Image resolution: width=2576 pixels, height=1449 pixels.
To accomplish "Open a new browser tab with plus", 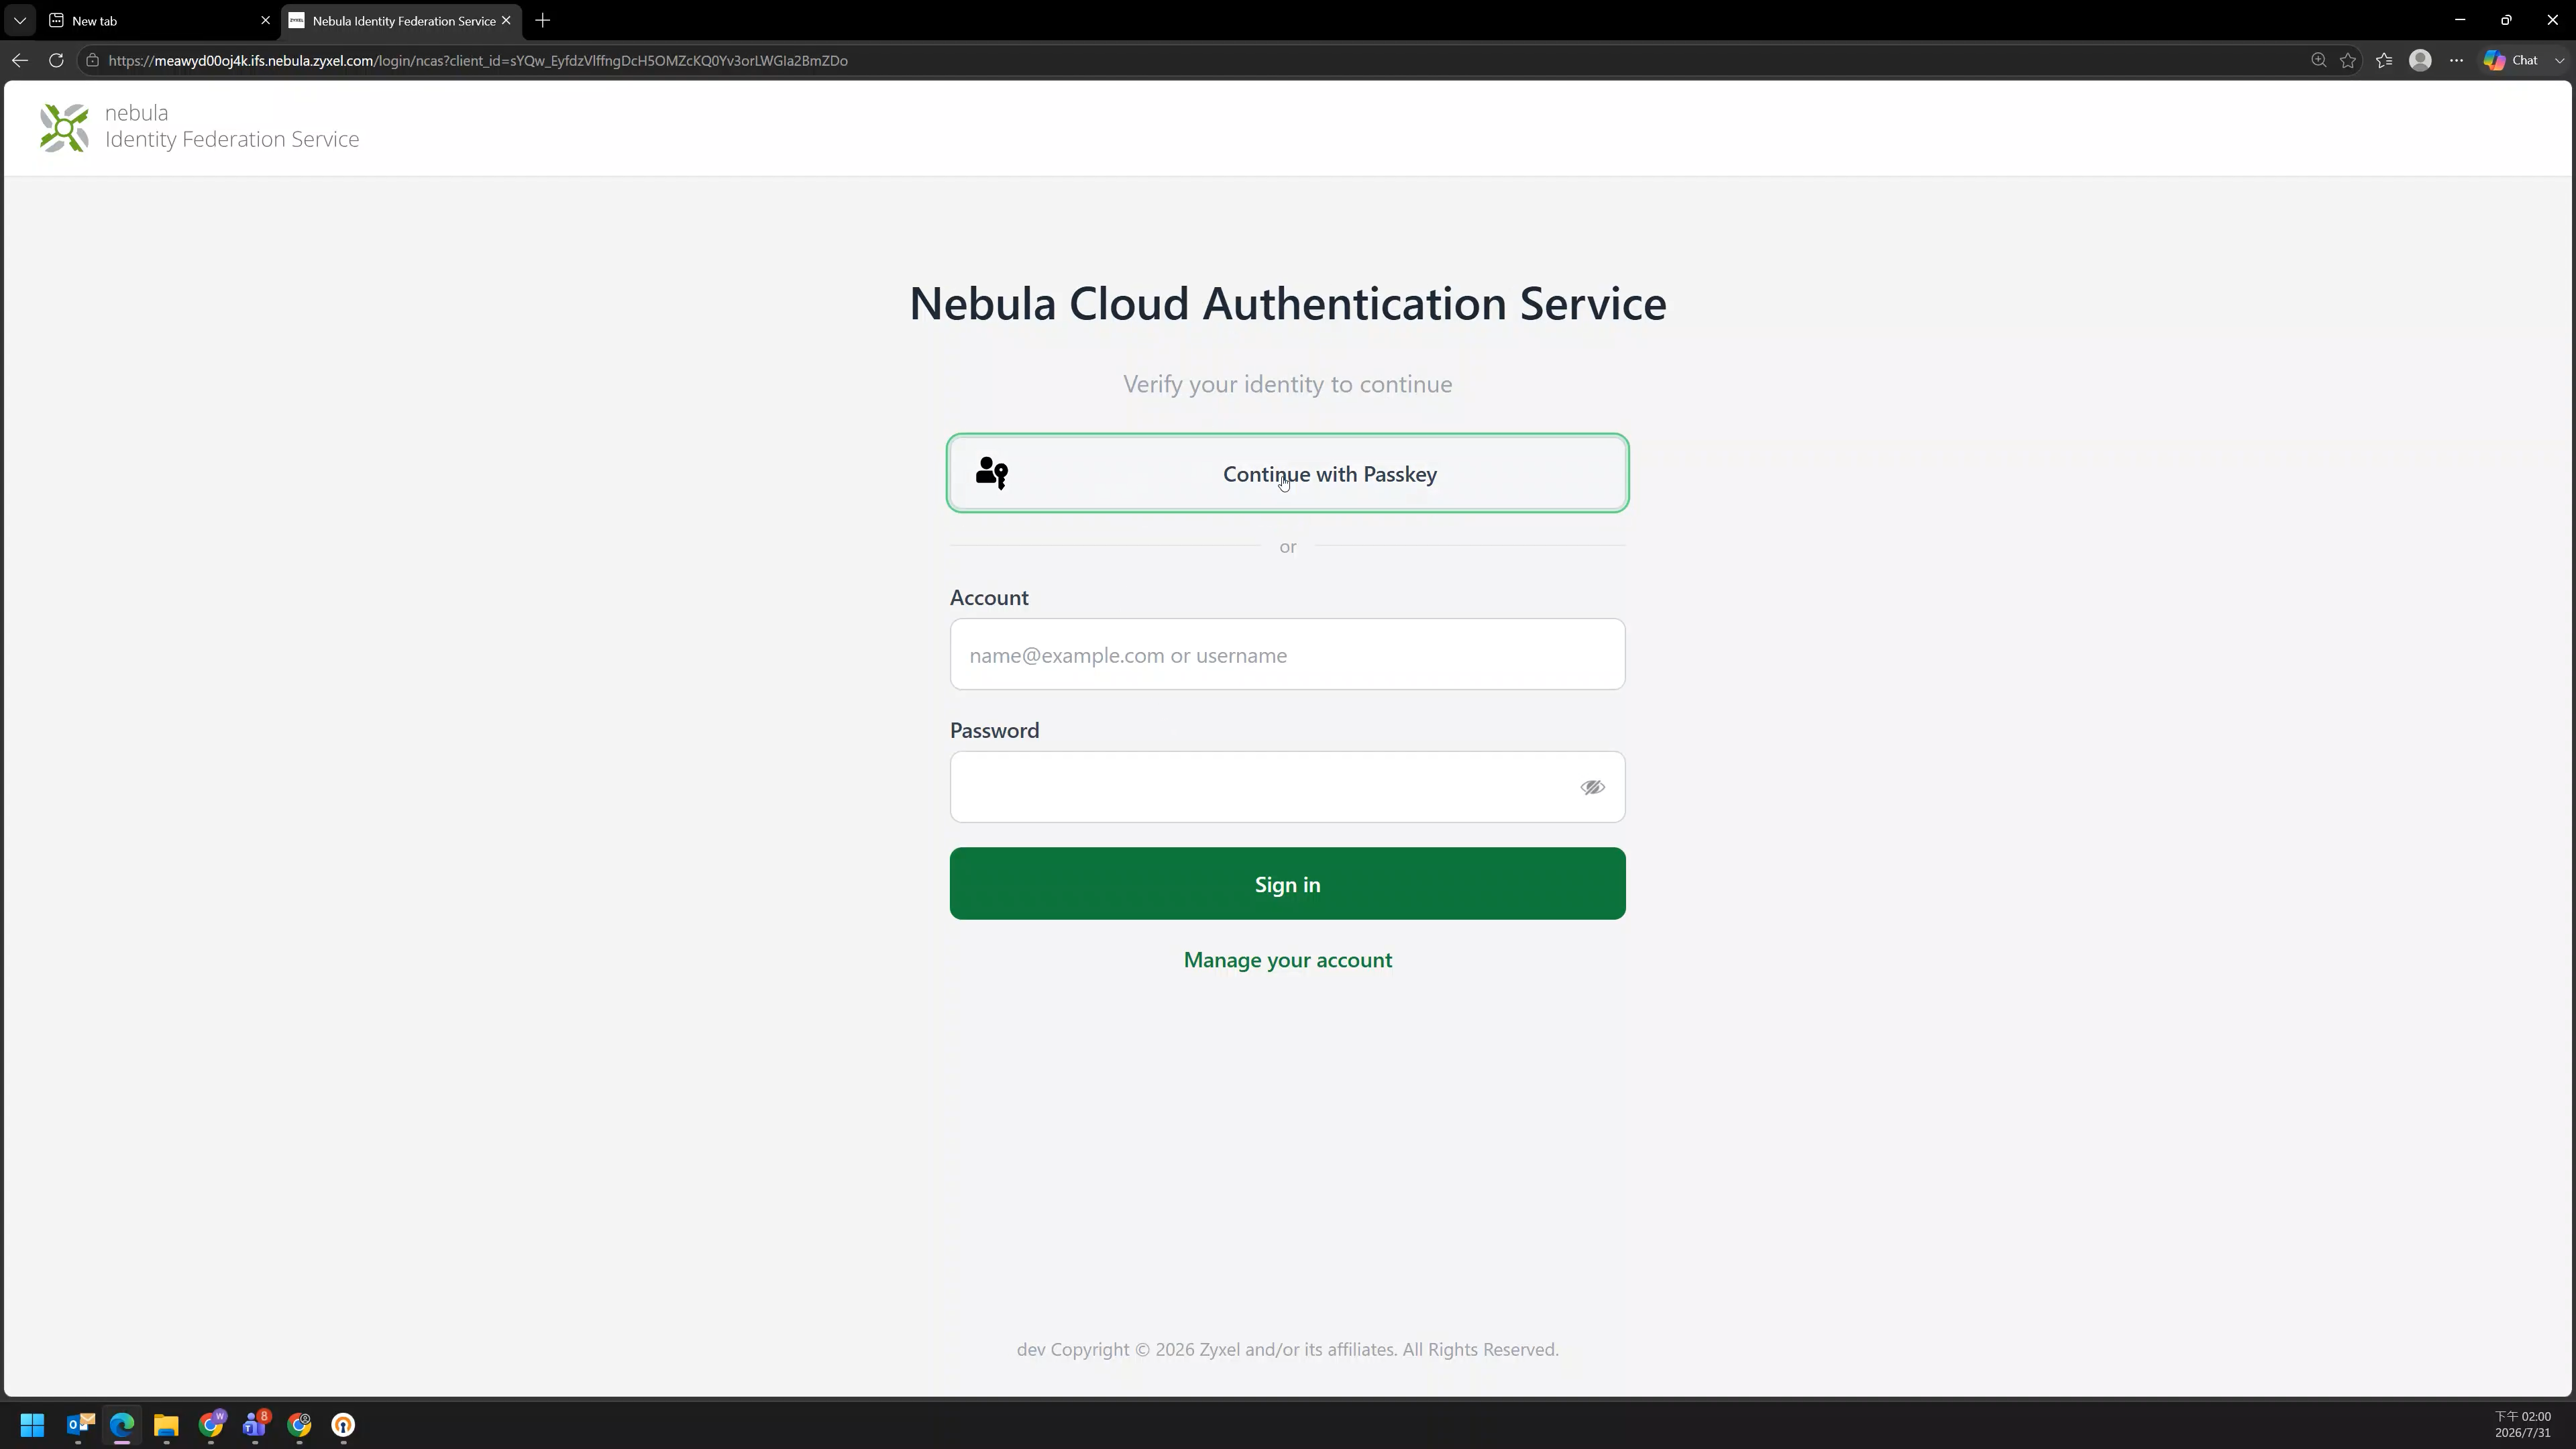I will coord(543,21).
